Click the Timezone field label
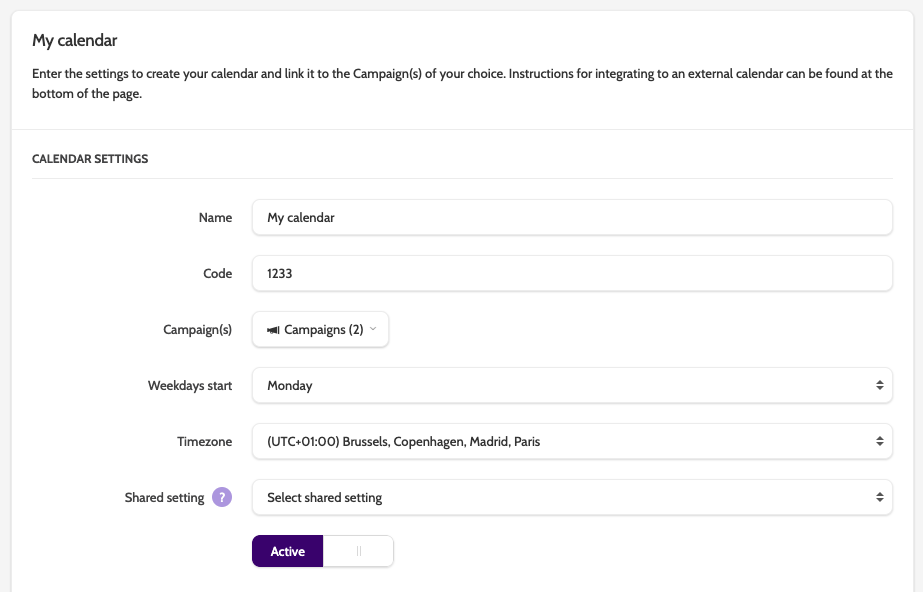 click(x=205, y=441)
